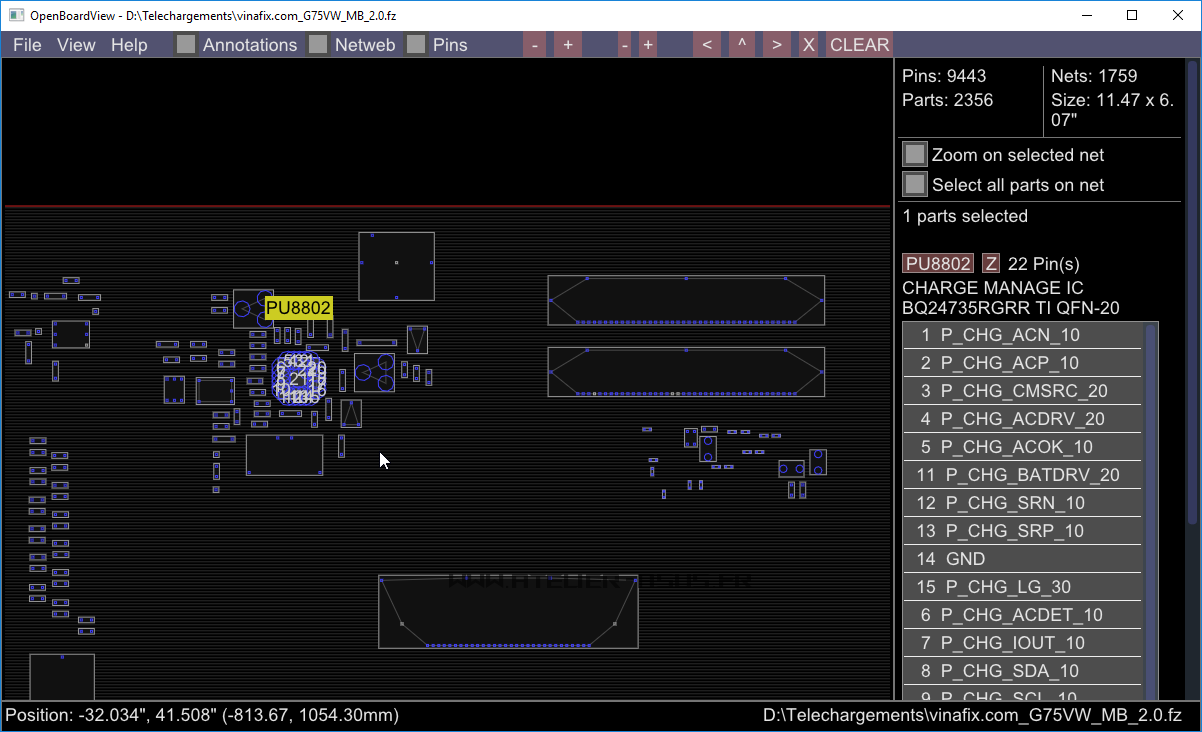Enable the Annotations checkbox
Image resolution: width=1202 pixels, height=732 pixels.
click(x=186, y=45)
